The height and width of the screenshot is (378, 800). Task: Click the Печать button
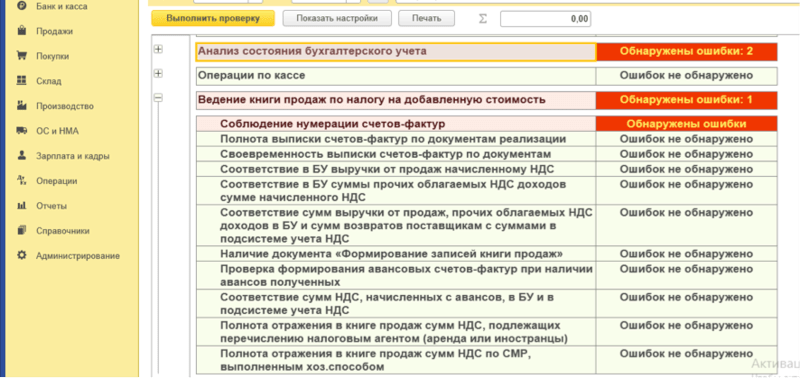click(427, 18)
